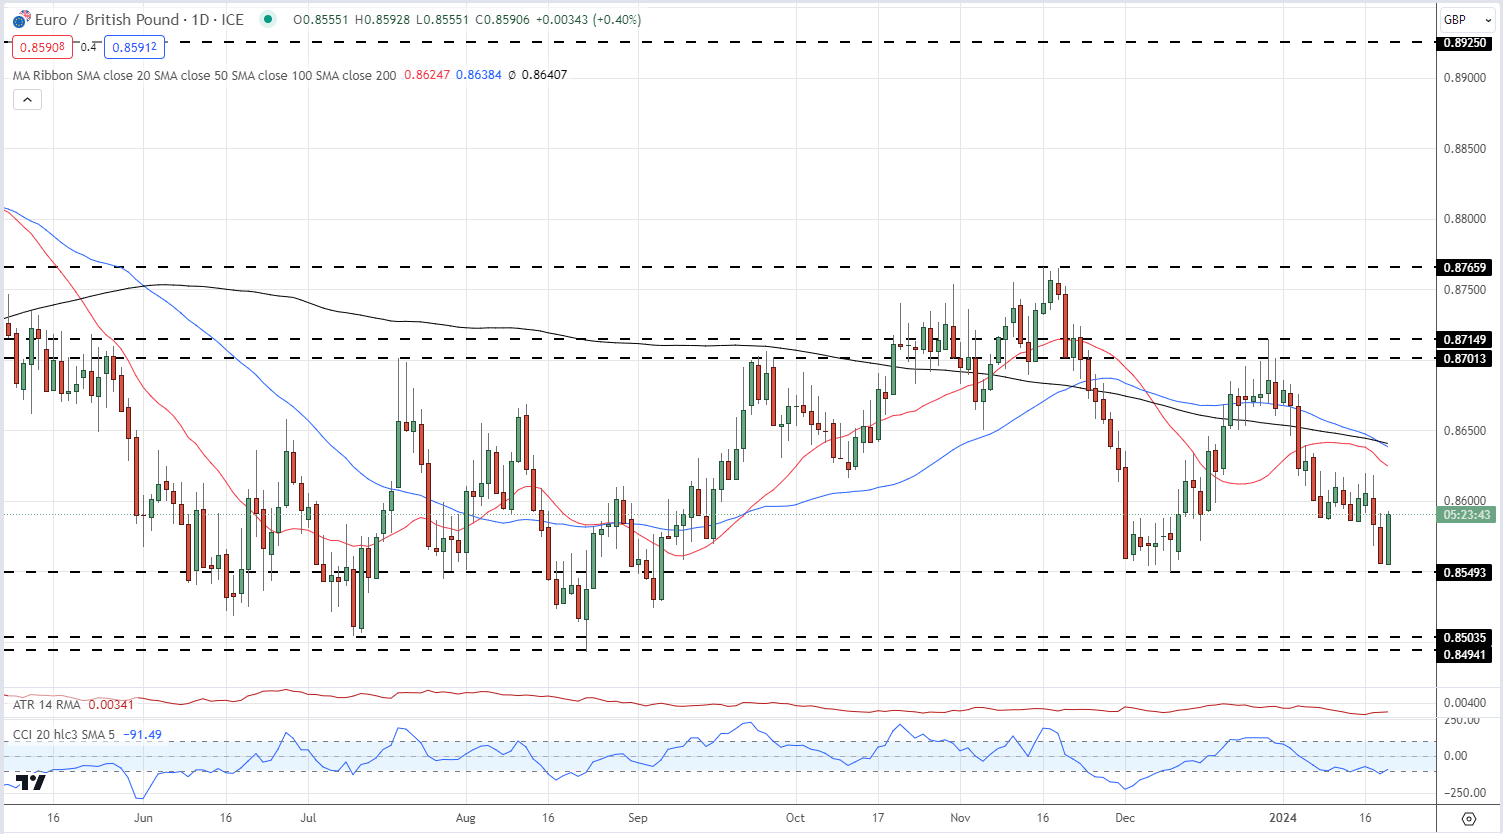
Task: Click the red SMA value 0.86247
Action: [427, 75]
